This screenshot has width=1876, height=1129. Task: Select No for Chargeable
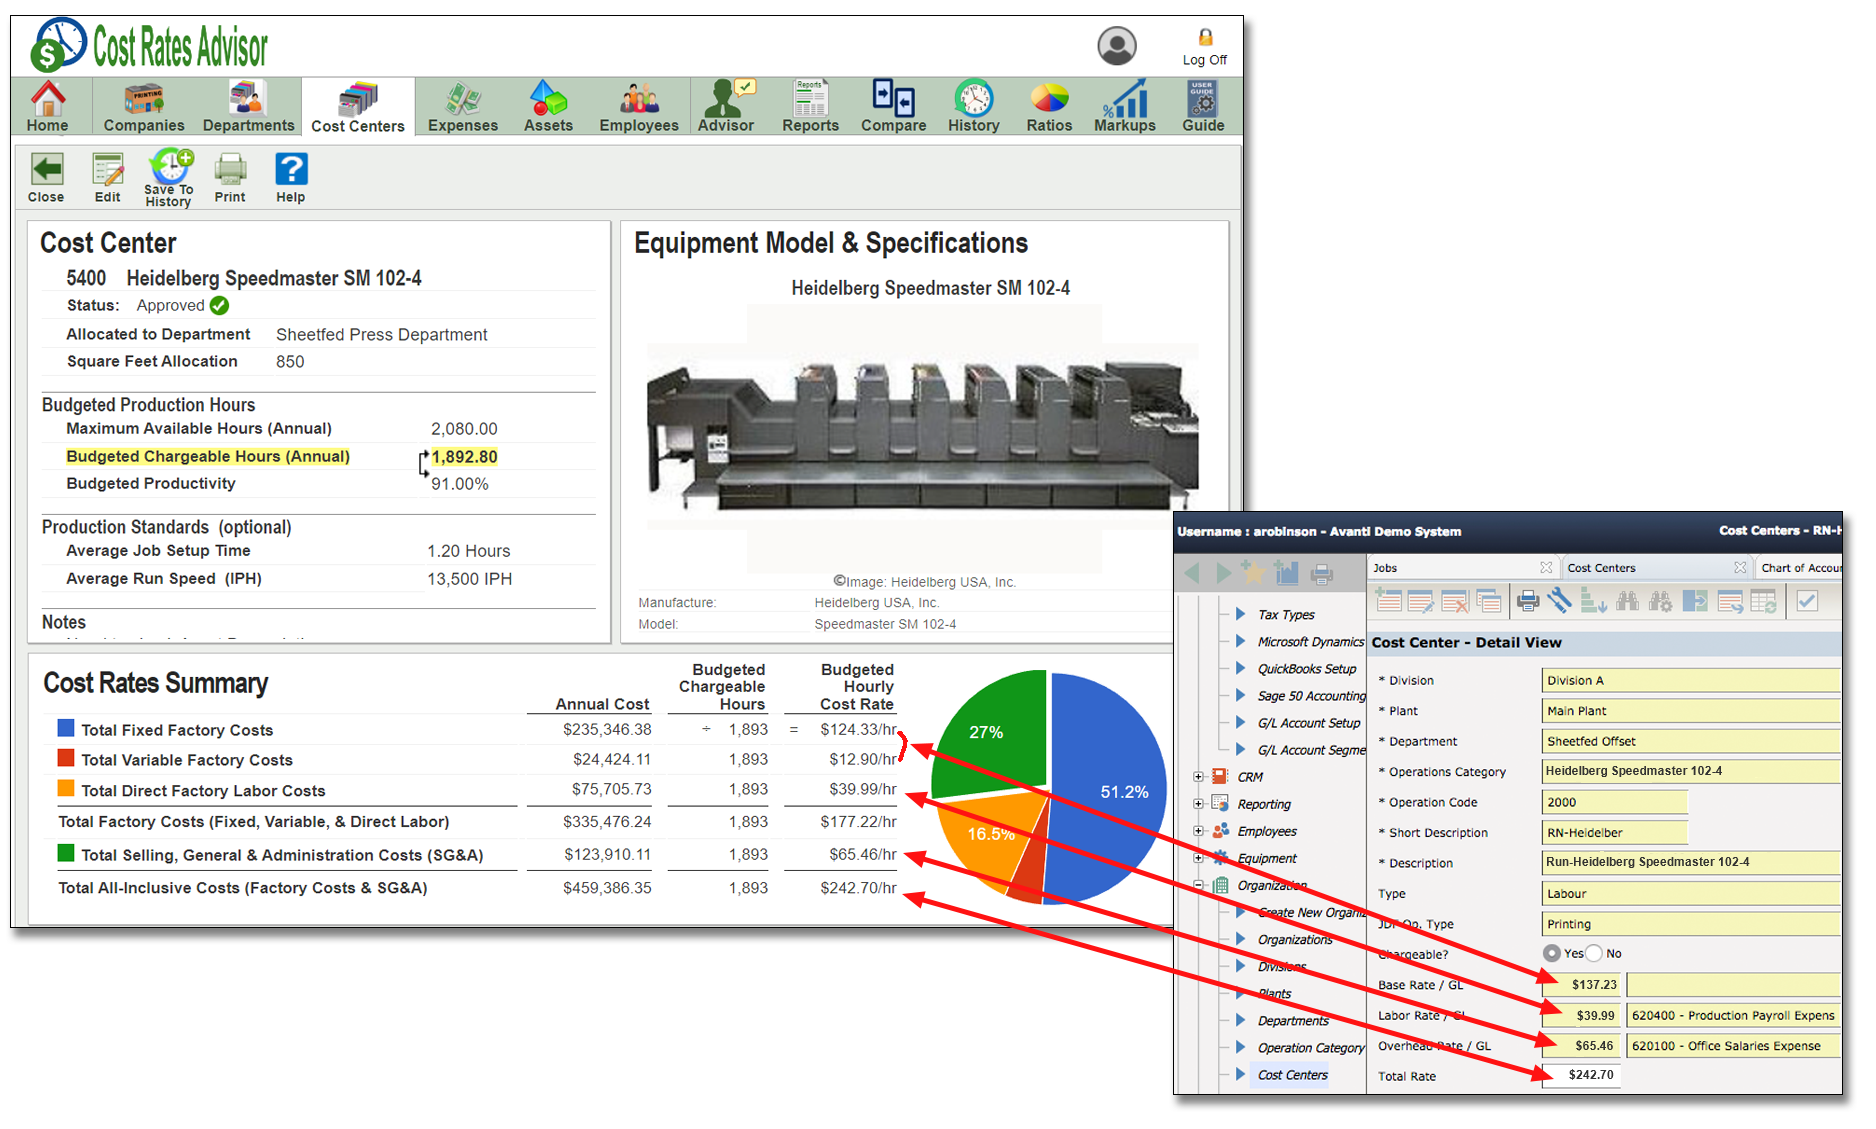(1594, 953)
